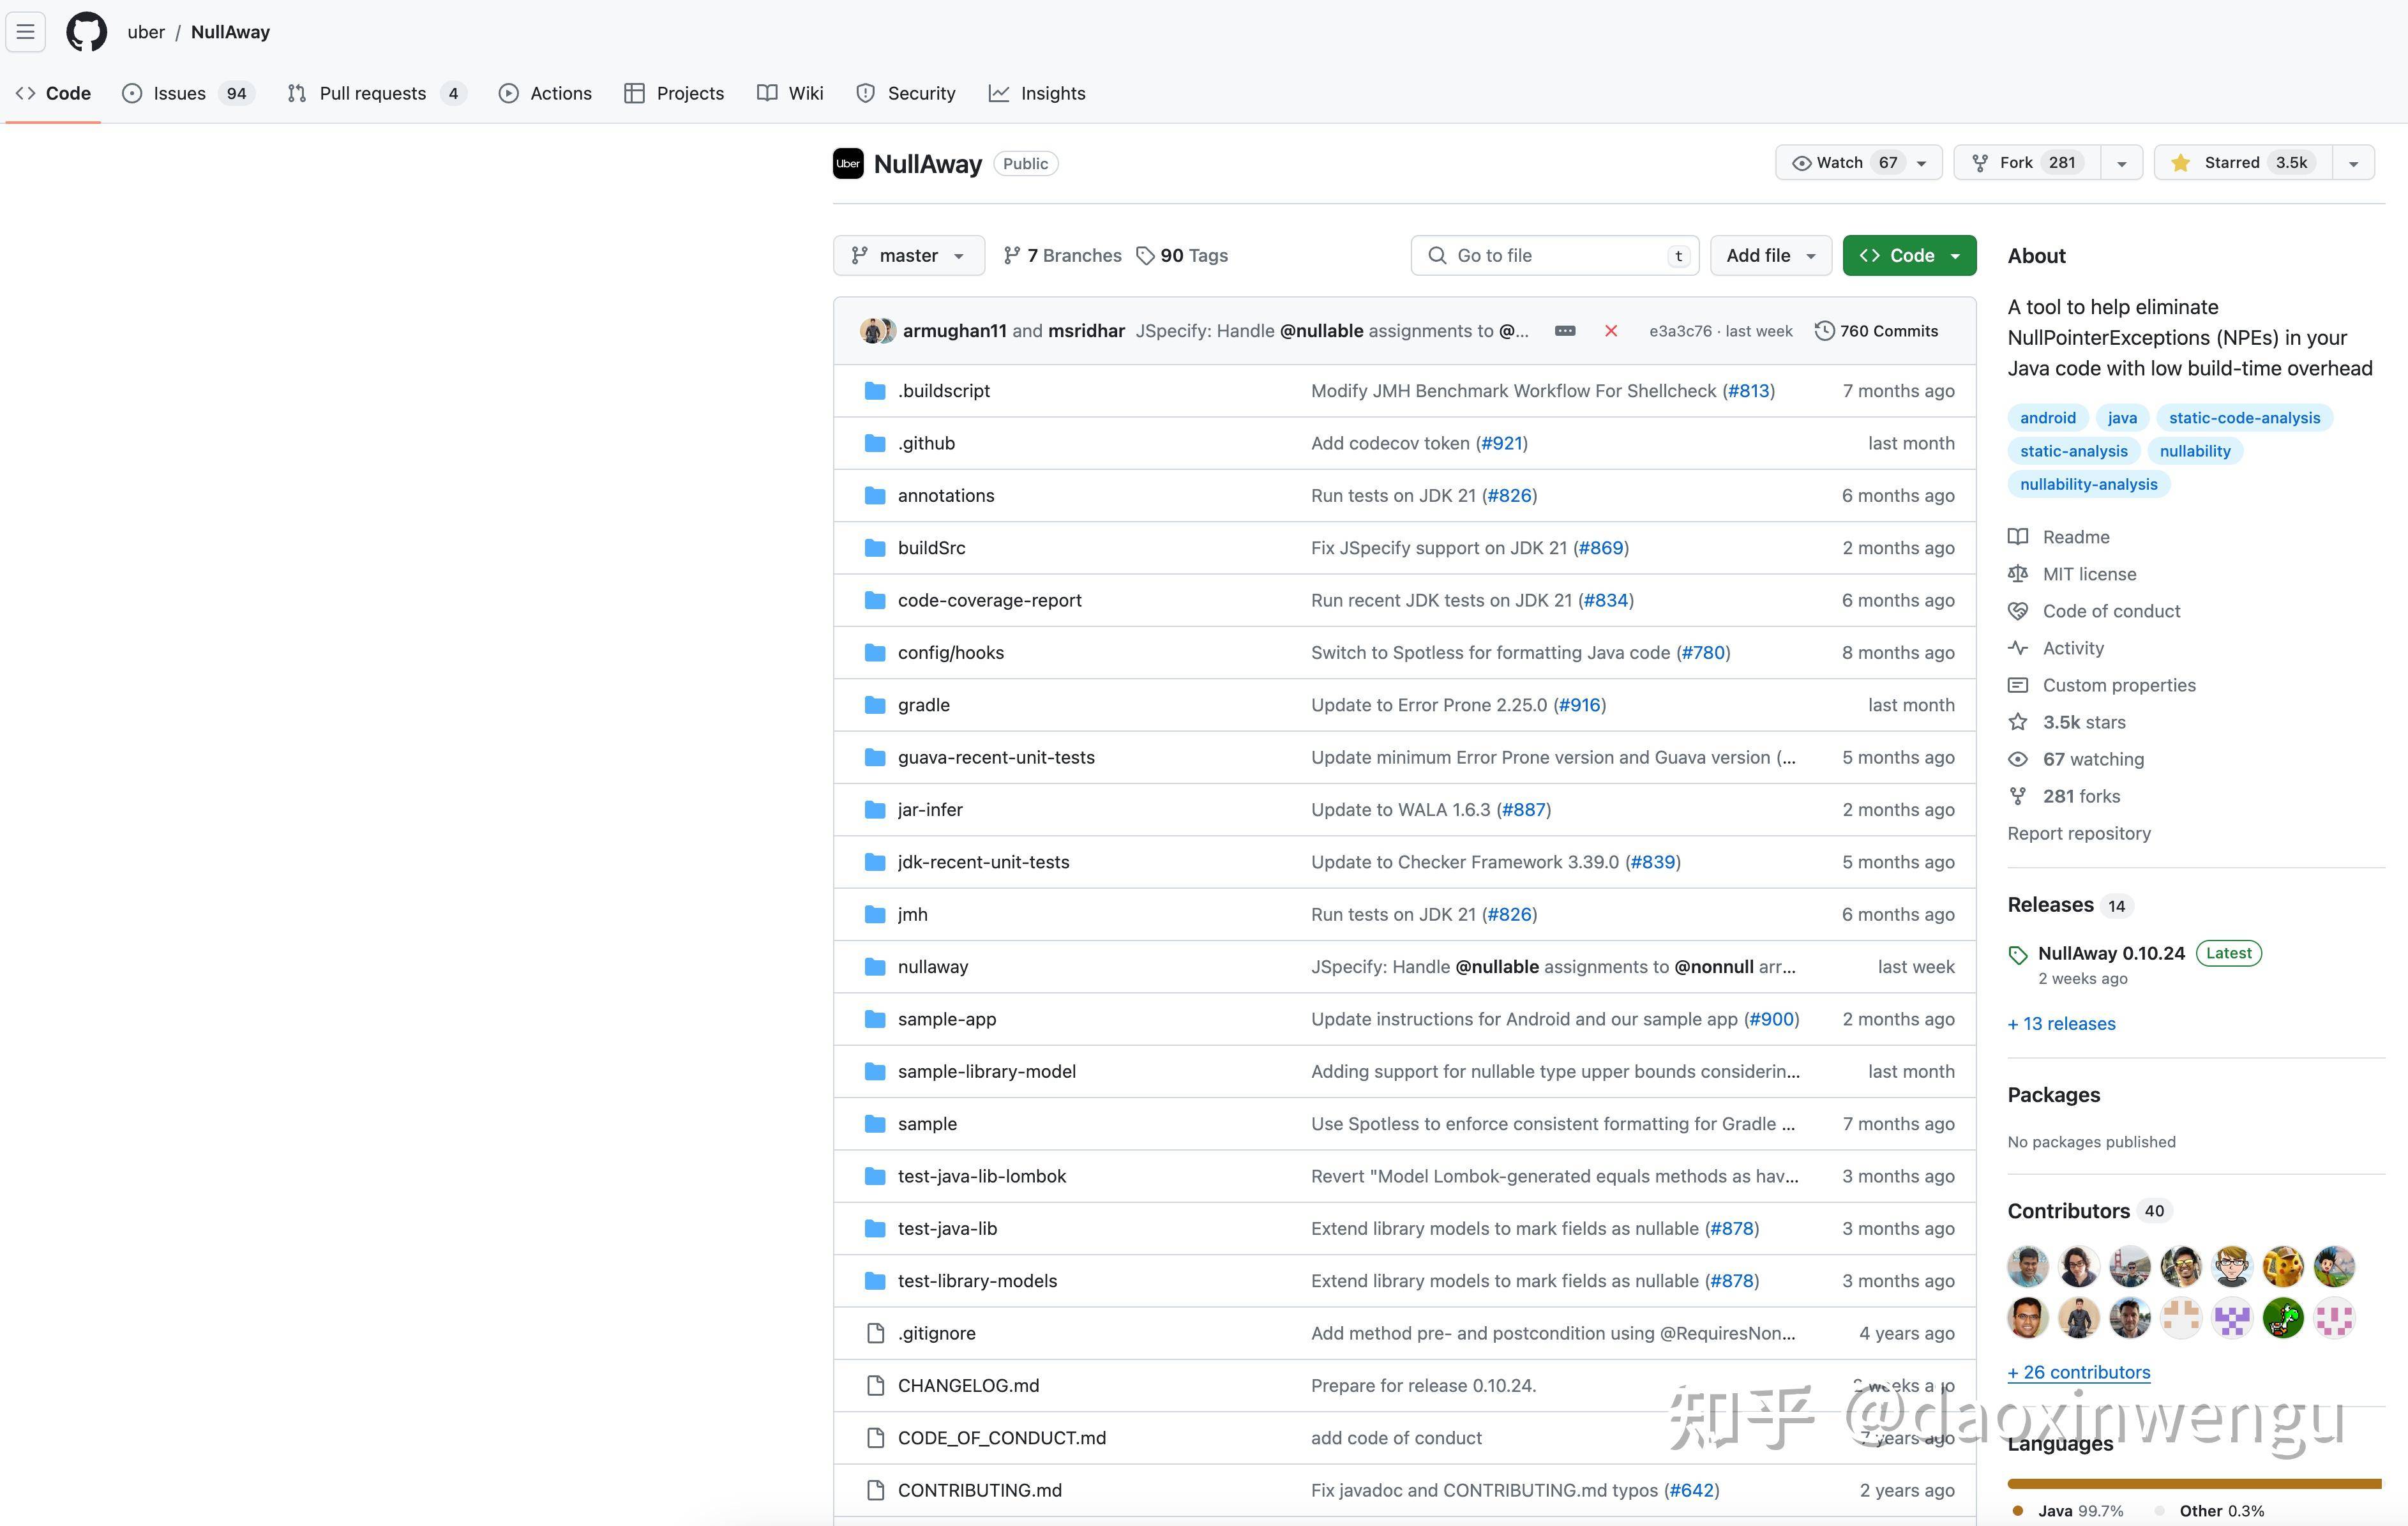Open the green Code dropdown
The image size is (2408, 1526).
[x=1909, y=256]
